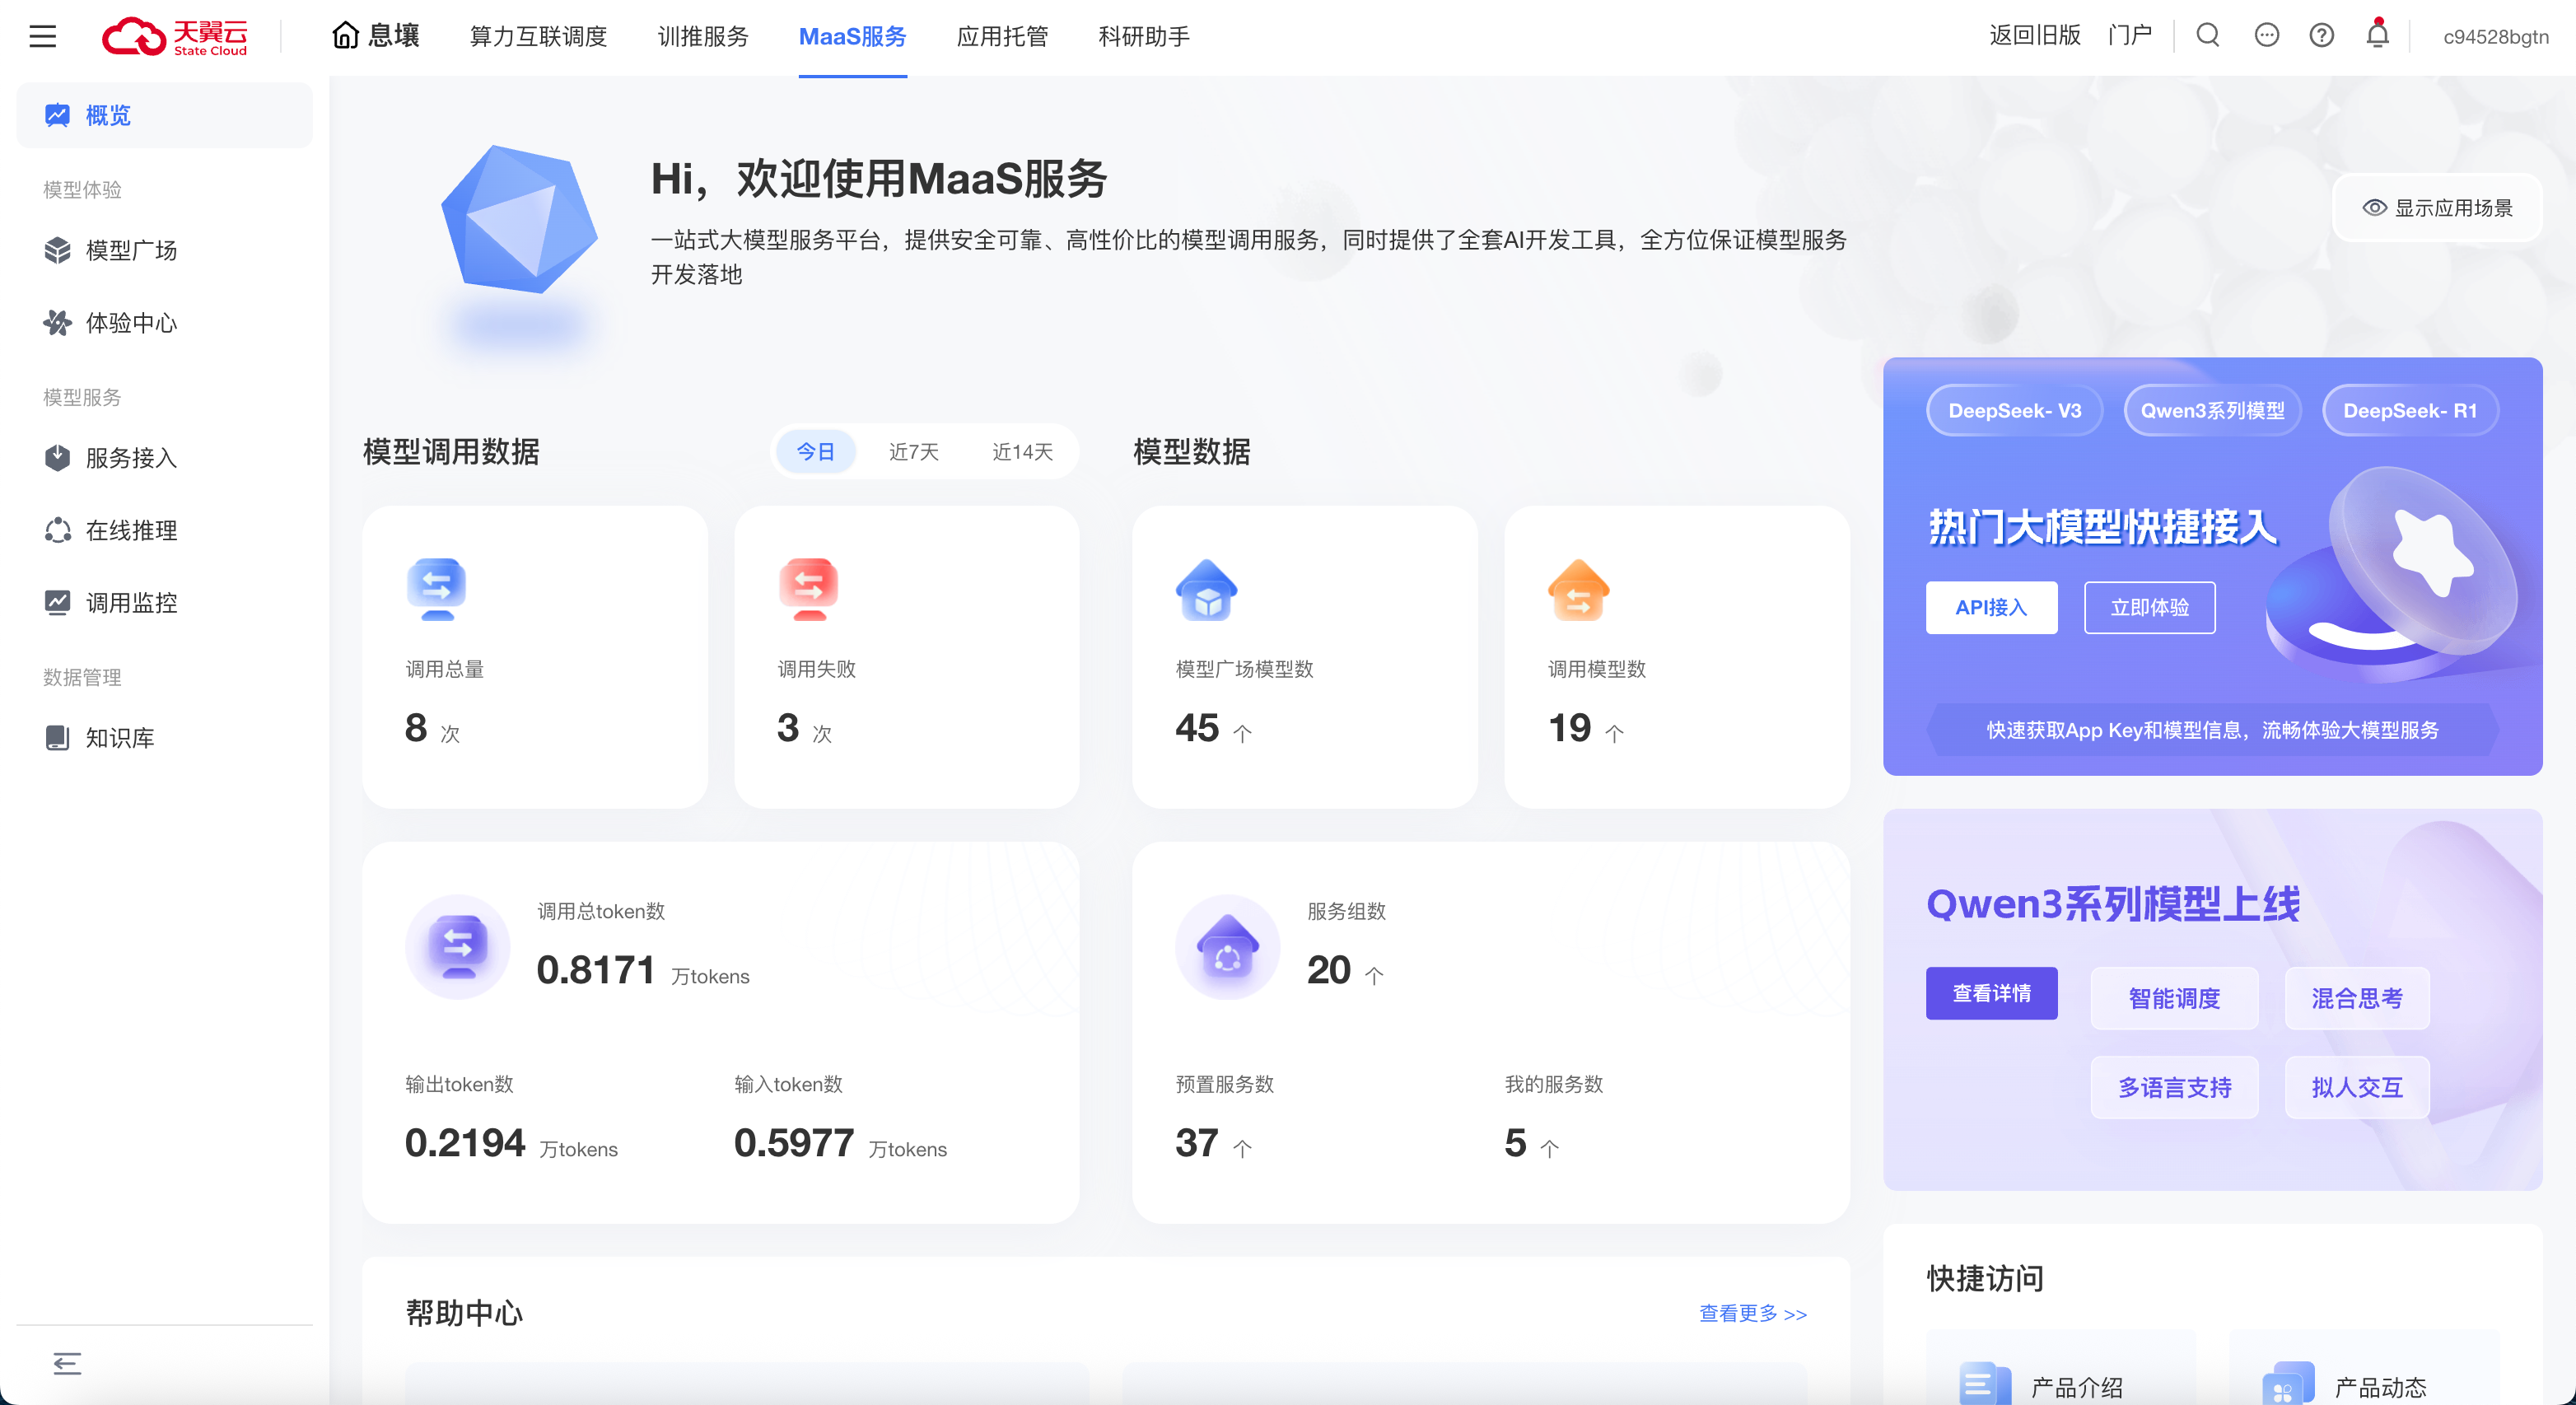Open the search magnifier icon
Image resolution: width=2576 pixels, height=1405 pixels.
click(2207, 36)
